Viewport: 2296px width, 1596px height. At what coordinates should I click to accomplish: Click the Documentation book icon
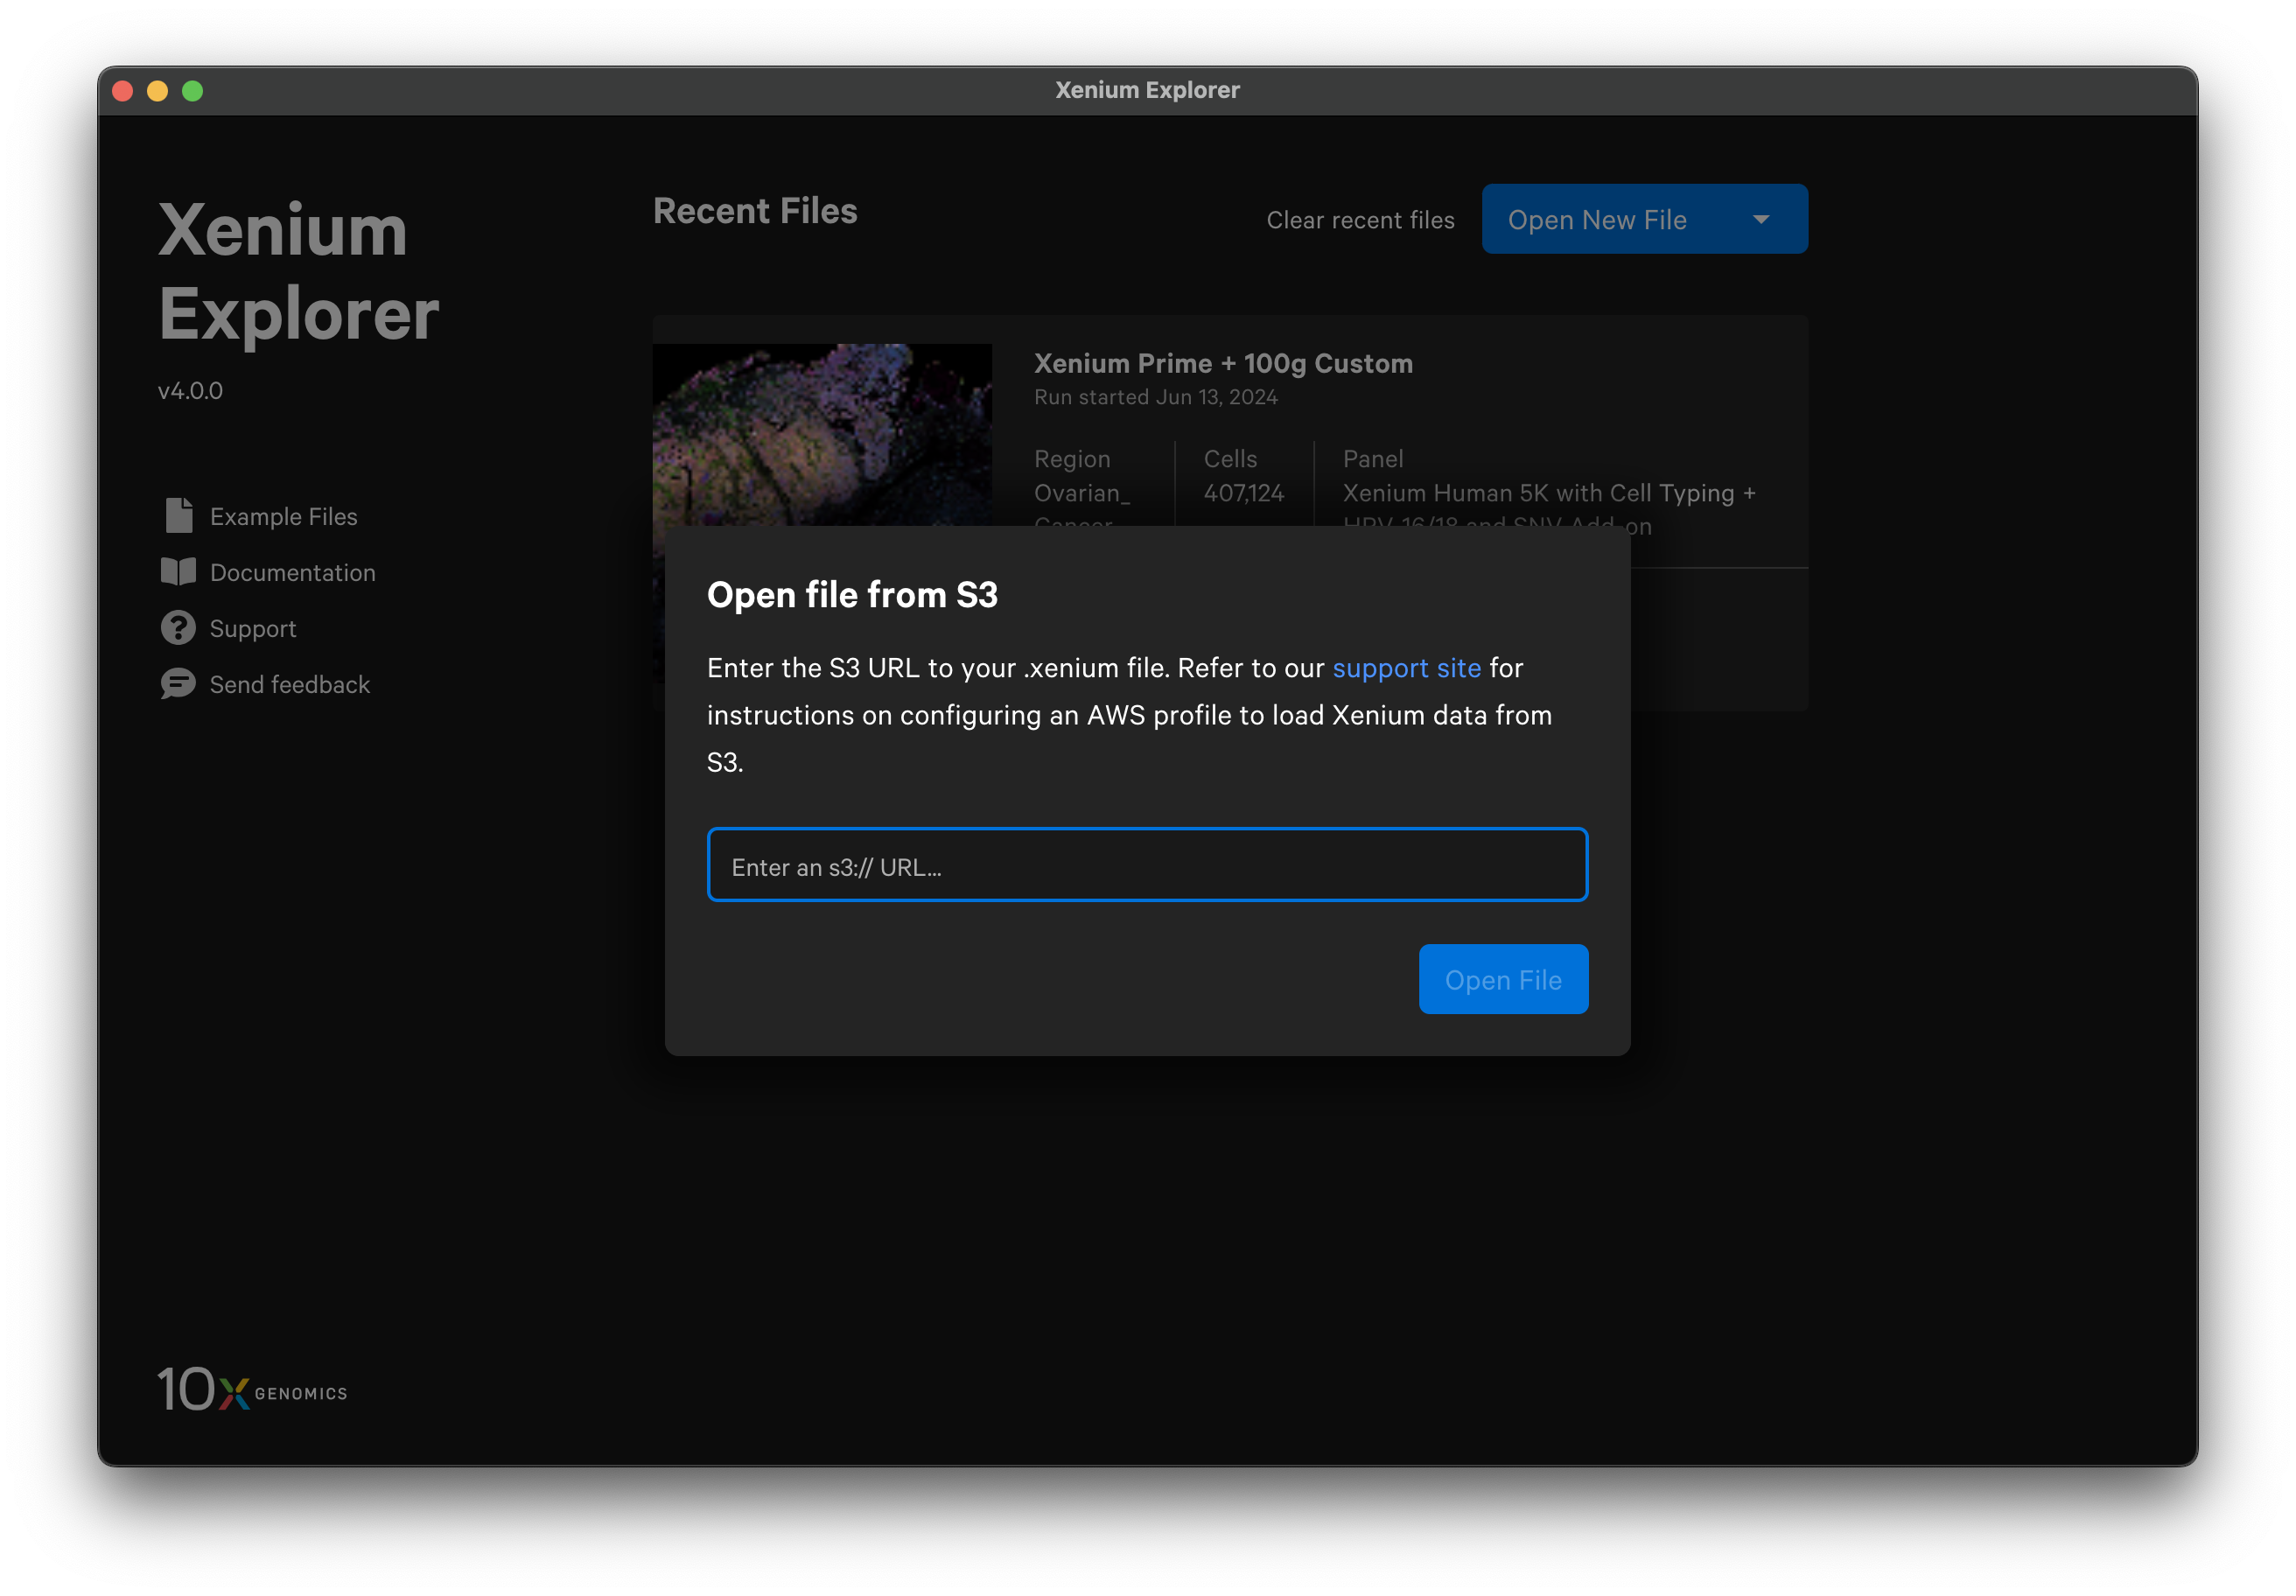(179, 572)
